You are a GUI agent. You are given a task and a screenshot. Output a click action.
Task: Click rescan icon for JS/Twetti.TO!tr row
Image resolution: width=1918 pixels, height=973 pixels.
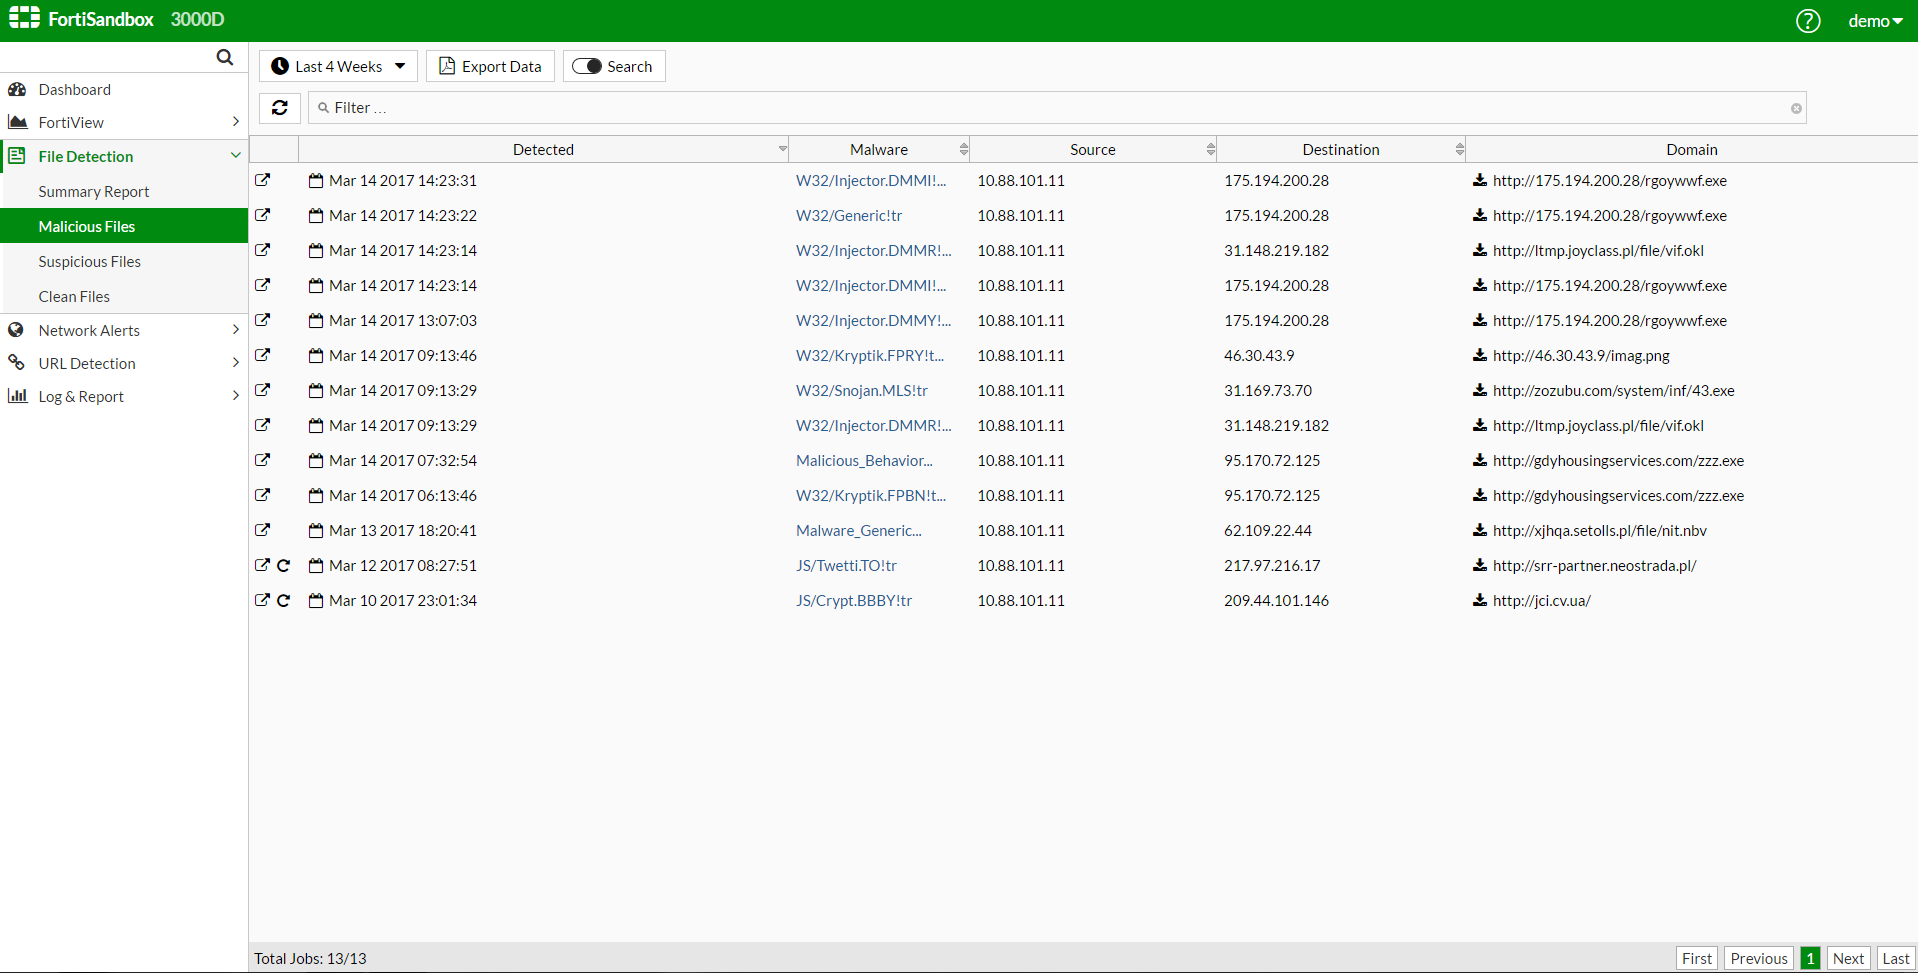[284, 566]
